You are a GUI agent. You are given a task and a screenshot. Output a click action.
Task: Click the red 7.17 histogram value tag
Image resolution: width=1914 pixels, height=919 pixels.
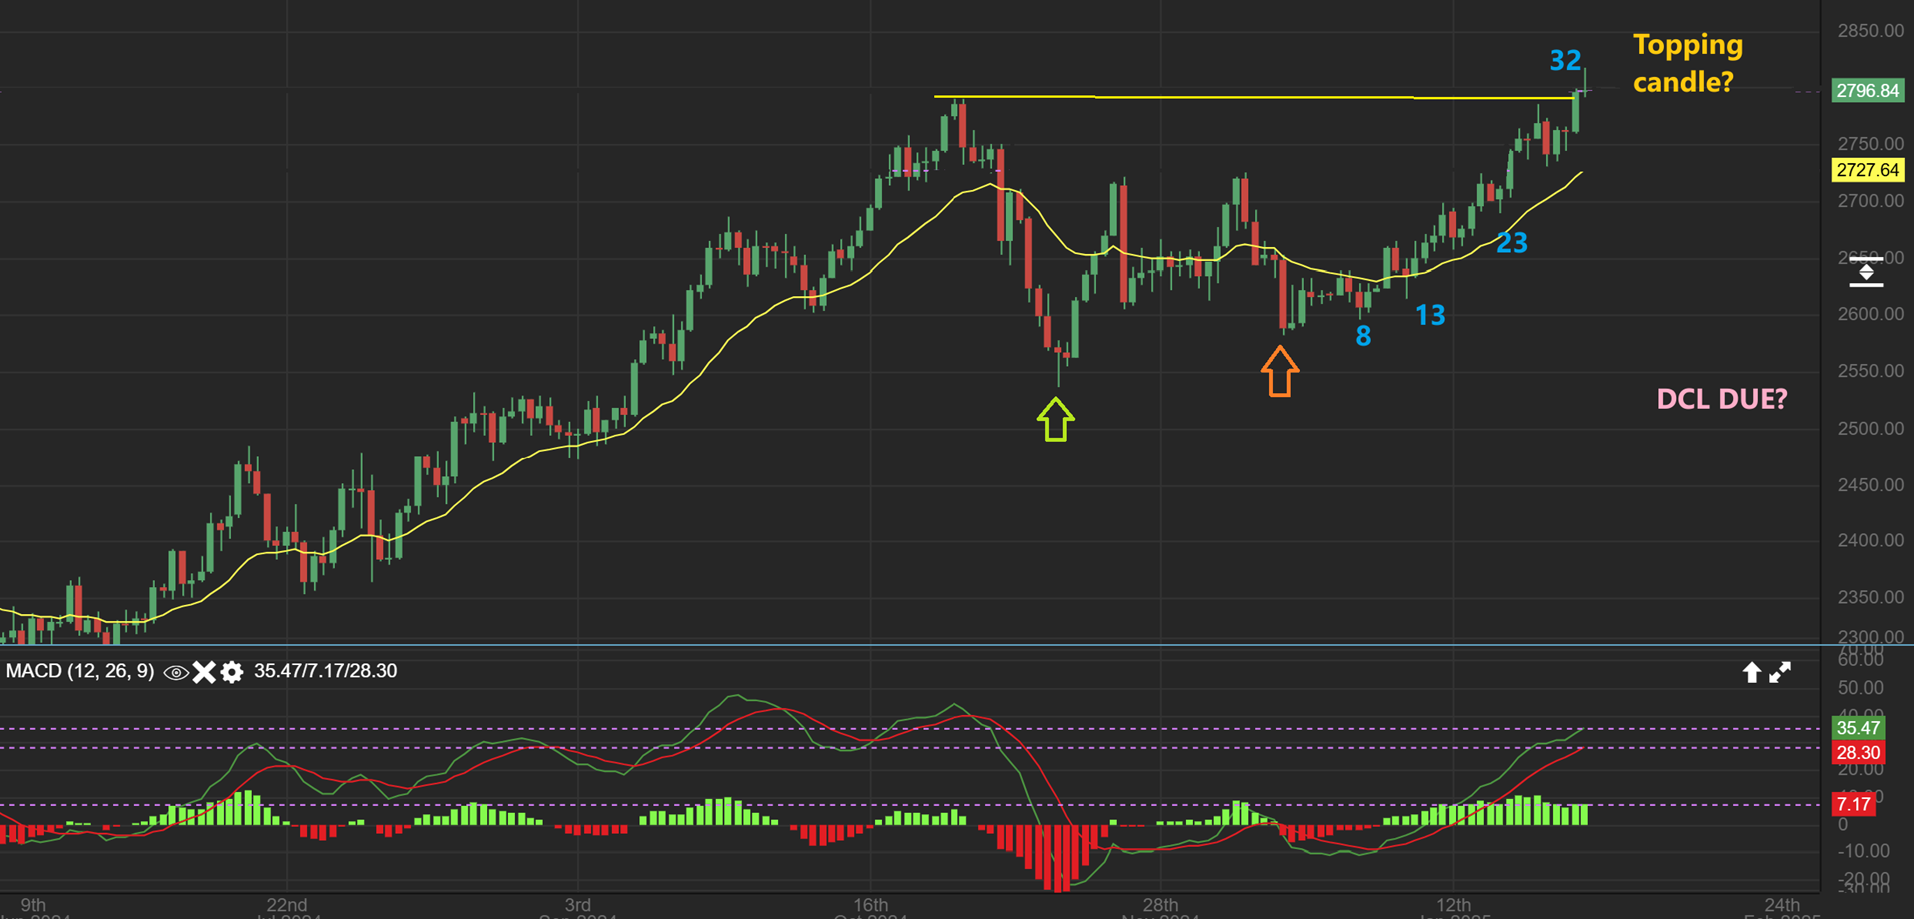(1853, 804)
